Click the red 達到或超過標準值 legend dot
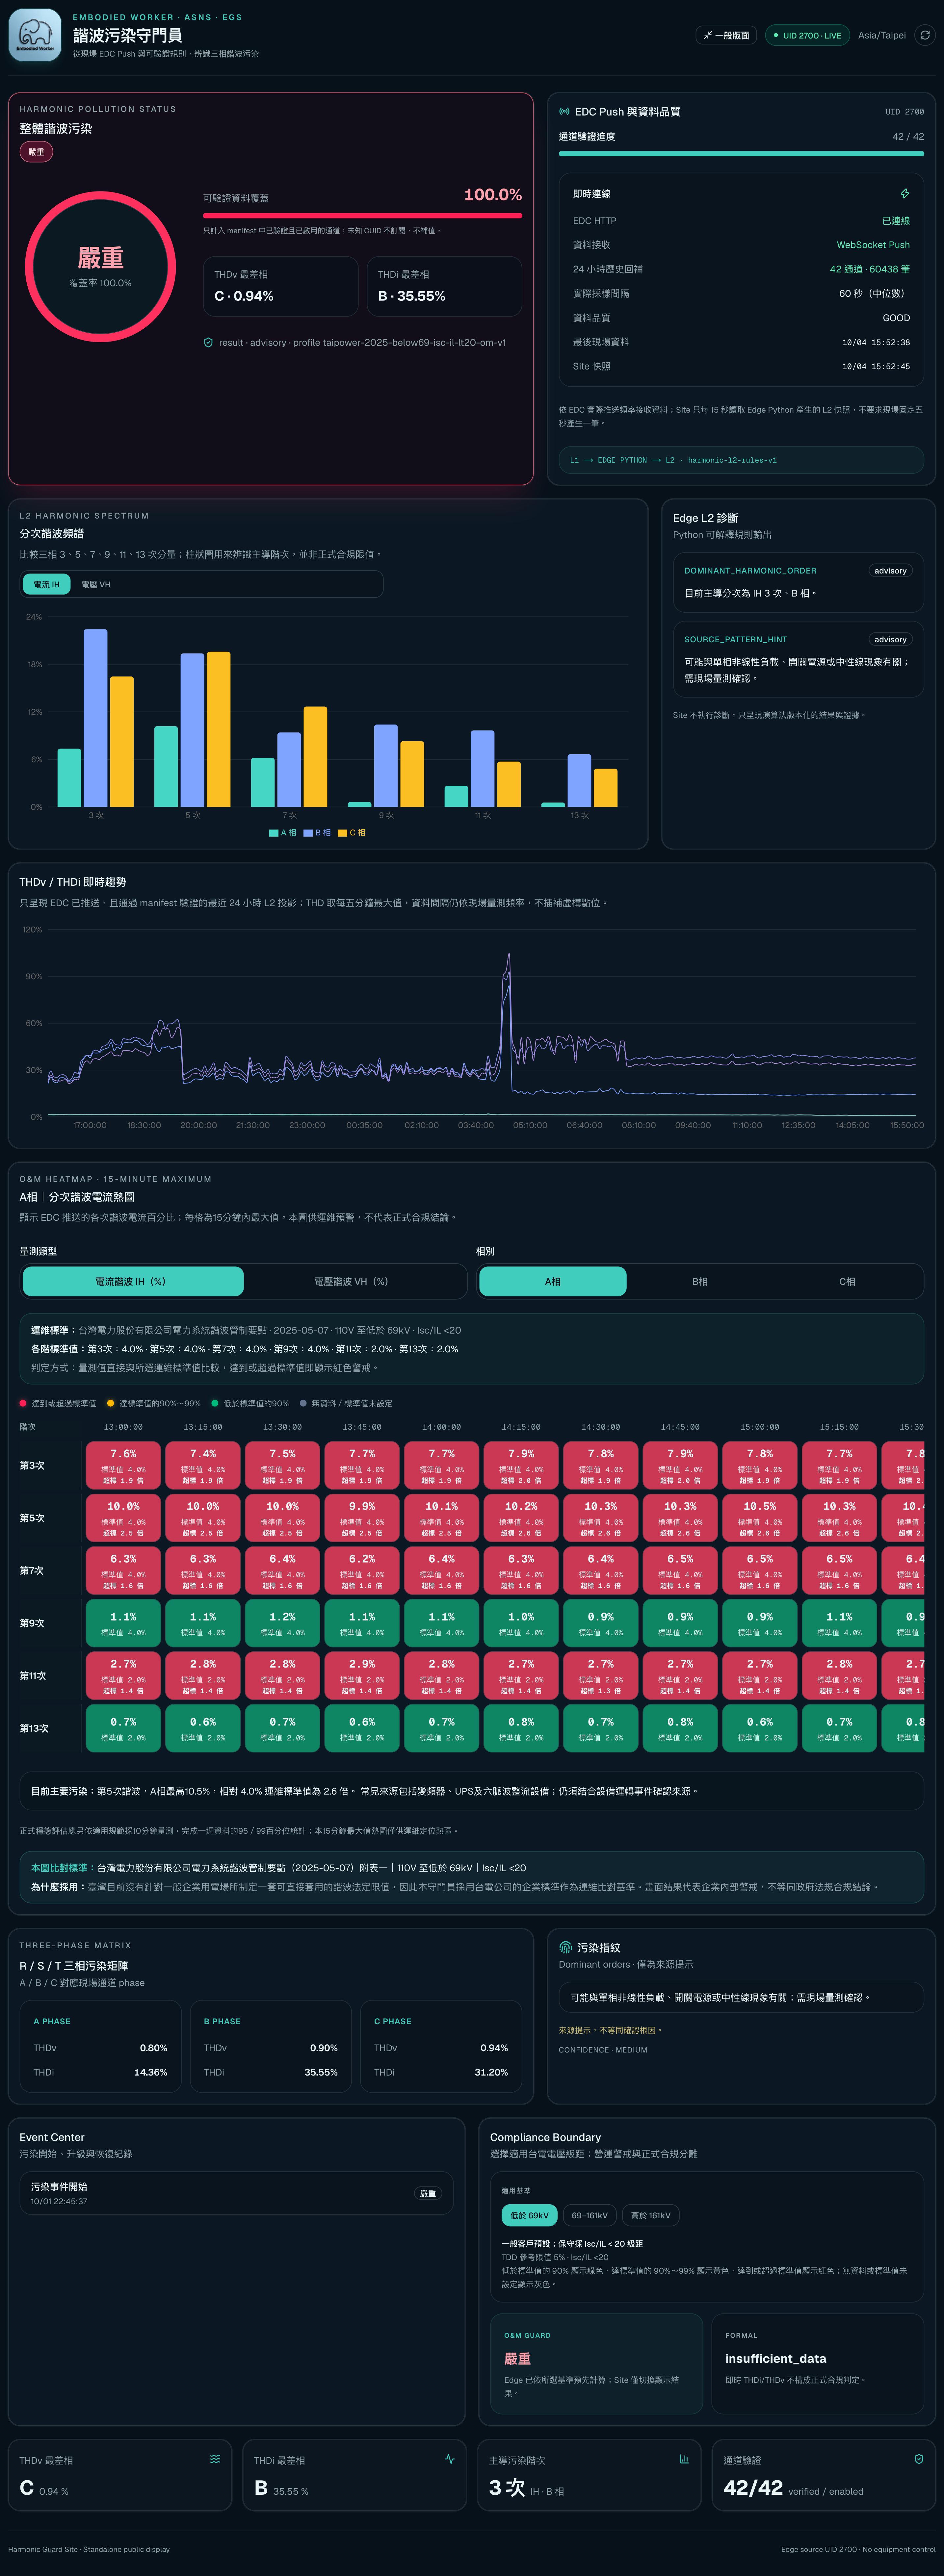Screen dimensions: 944x2576 pos(23,1403)
